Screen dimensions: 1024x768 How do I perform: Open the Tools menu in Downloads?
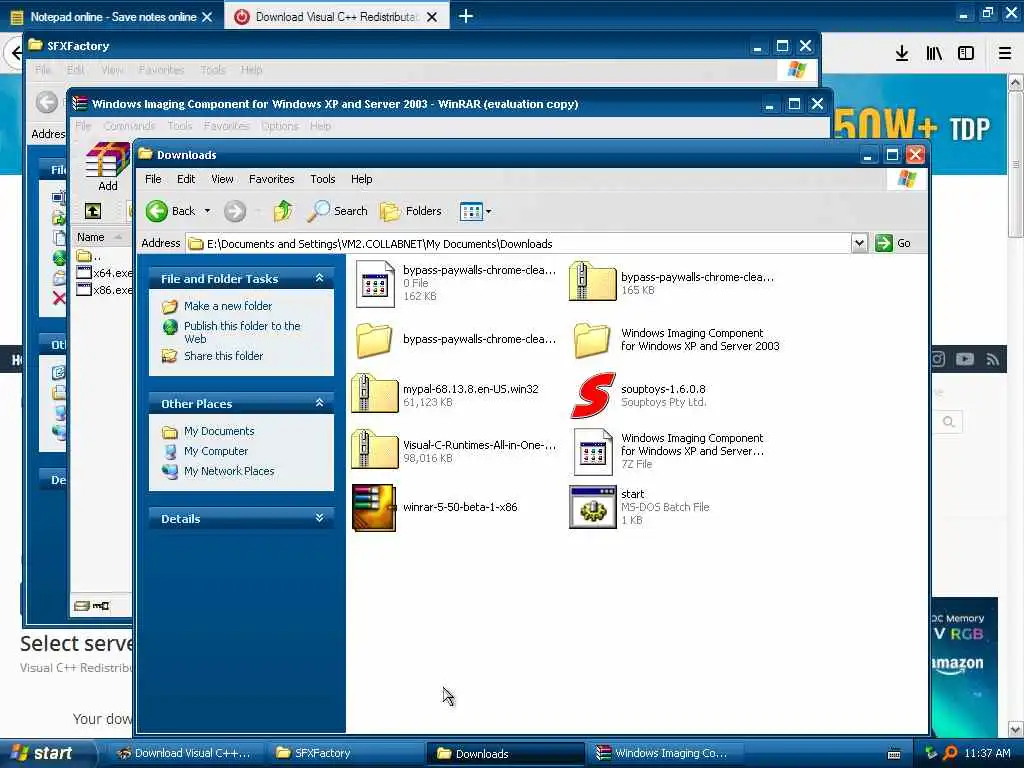click(323, 179)
